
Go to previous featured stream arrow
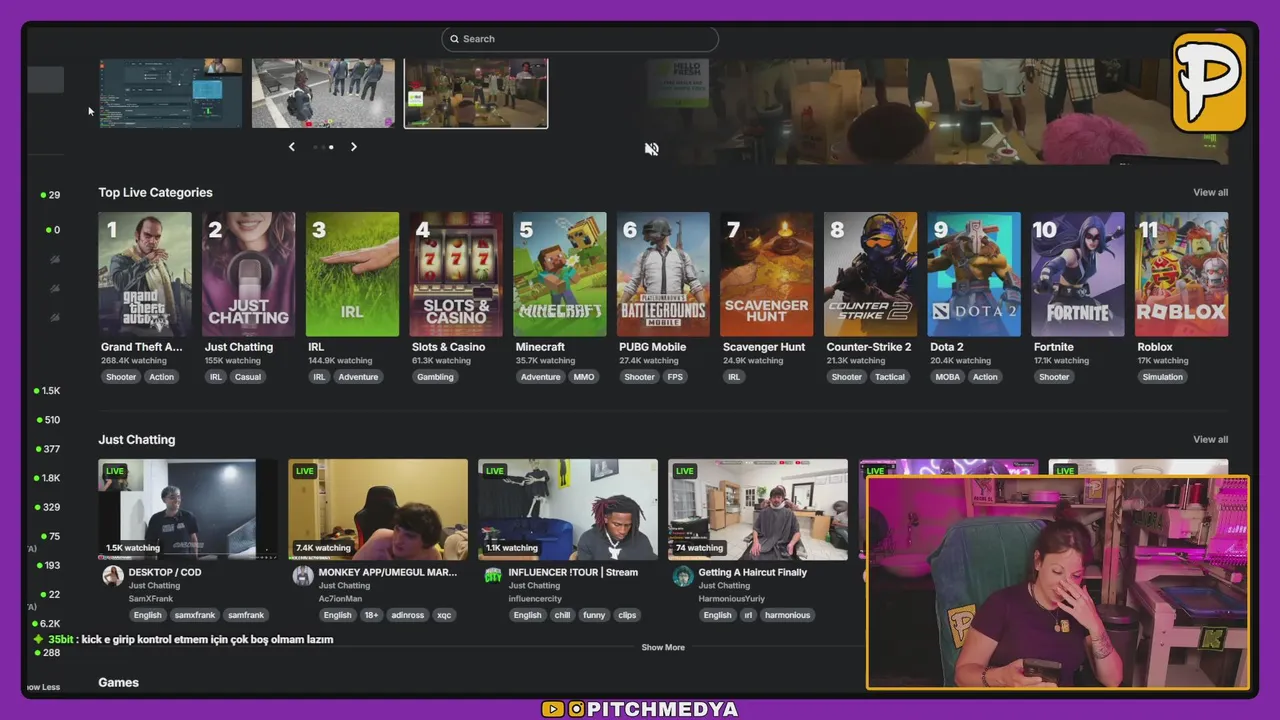pos(292,147)
